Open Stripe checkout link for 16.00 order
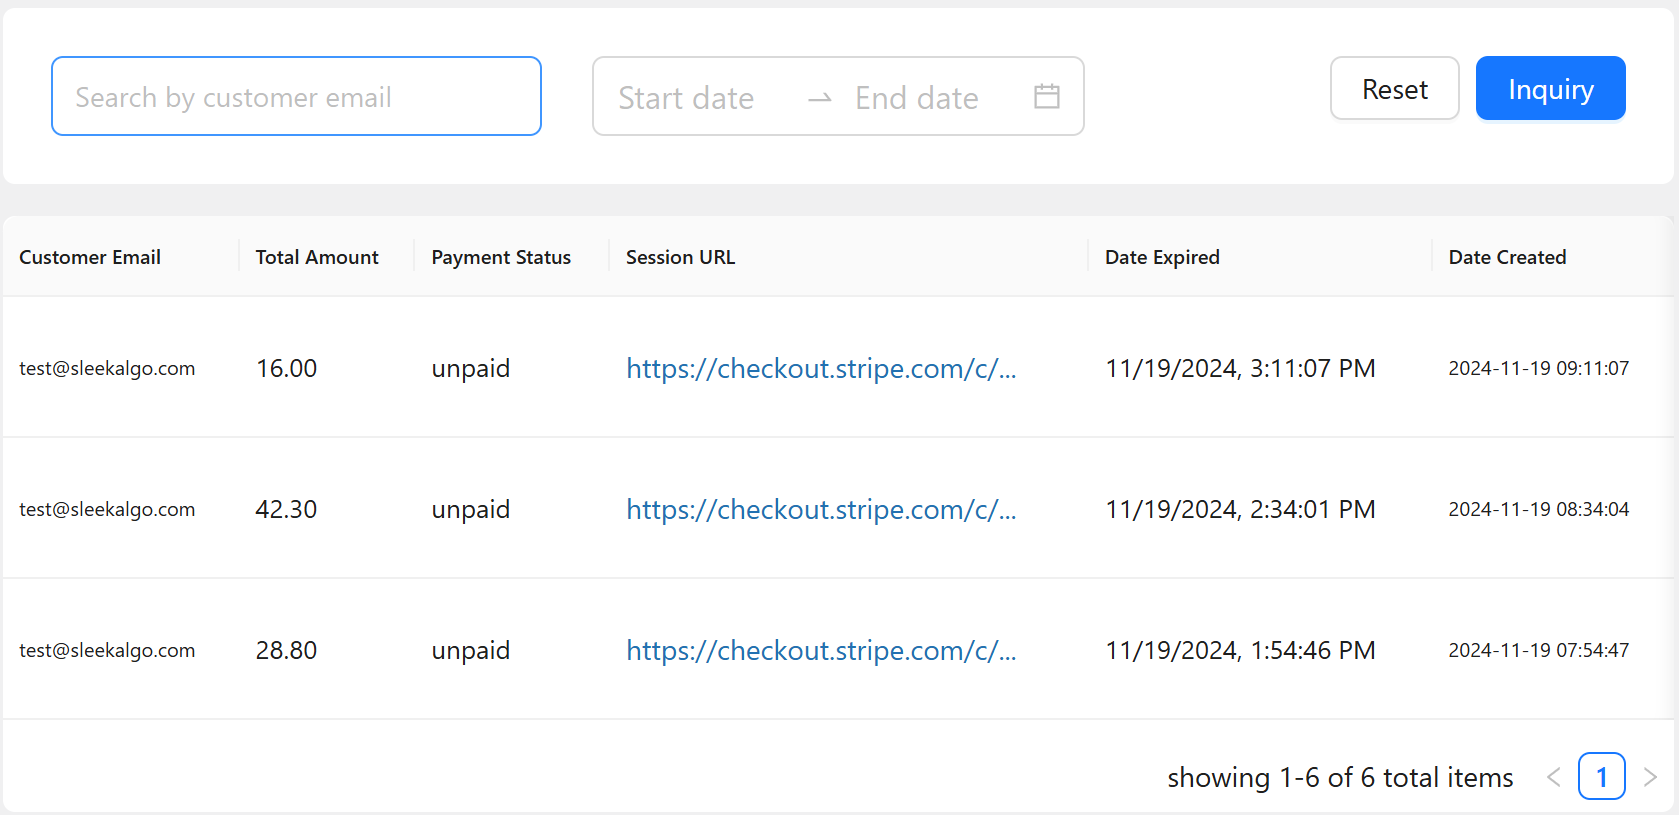Viewport: 1679px width, 815px height. (x=821, y=368)
